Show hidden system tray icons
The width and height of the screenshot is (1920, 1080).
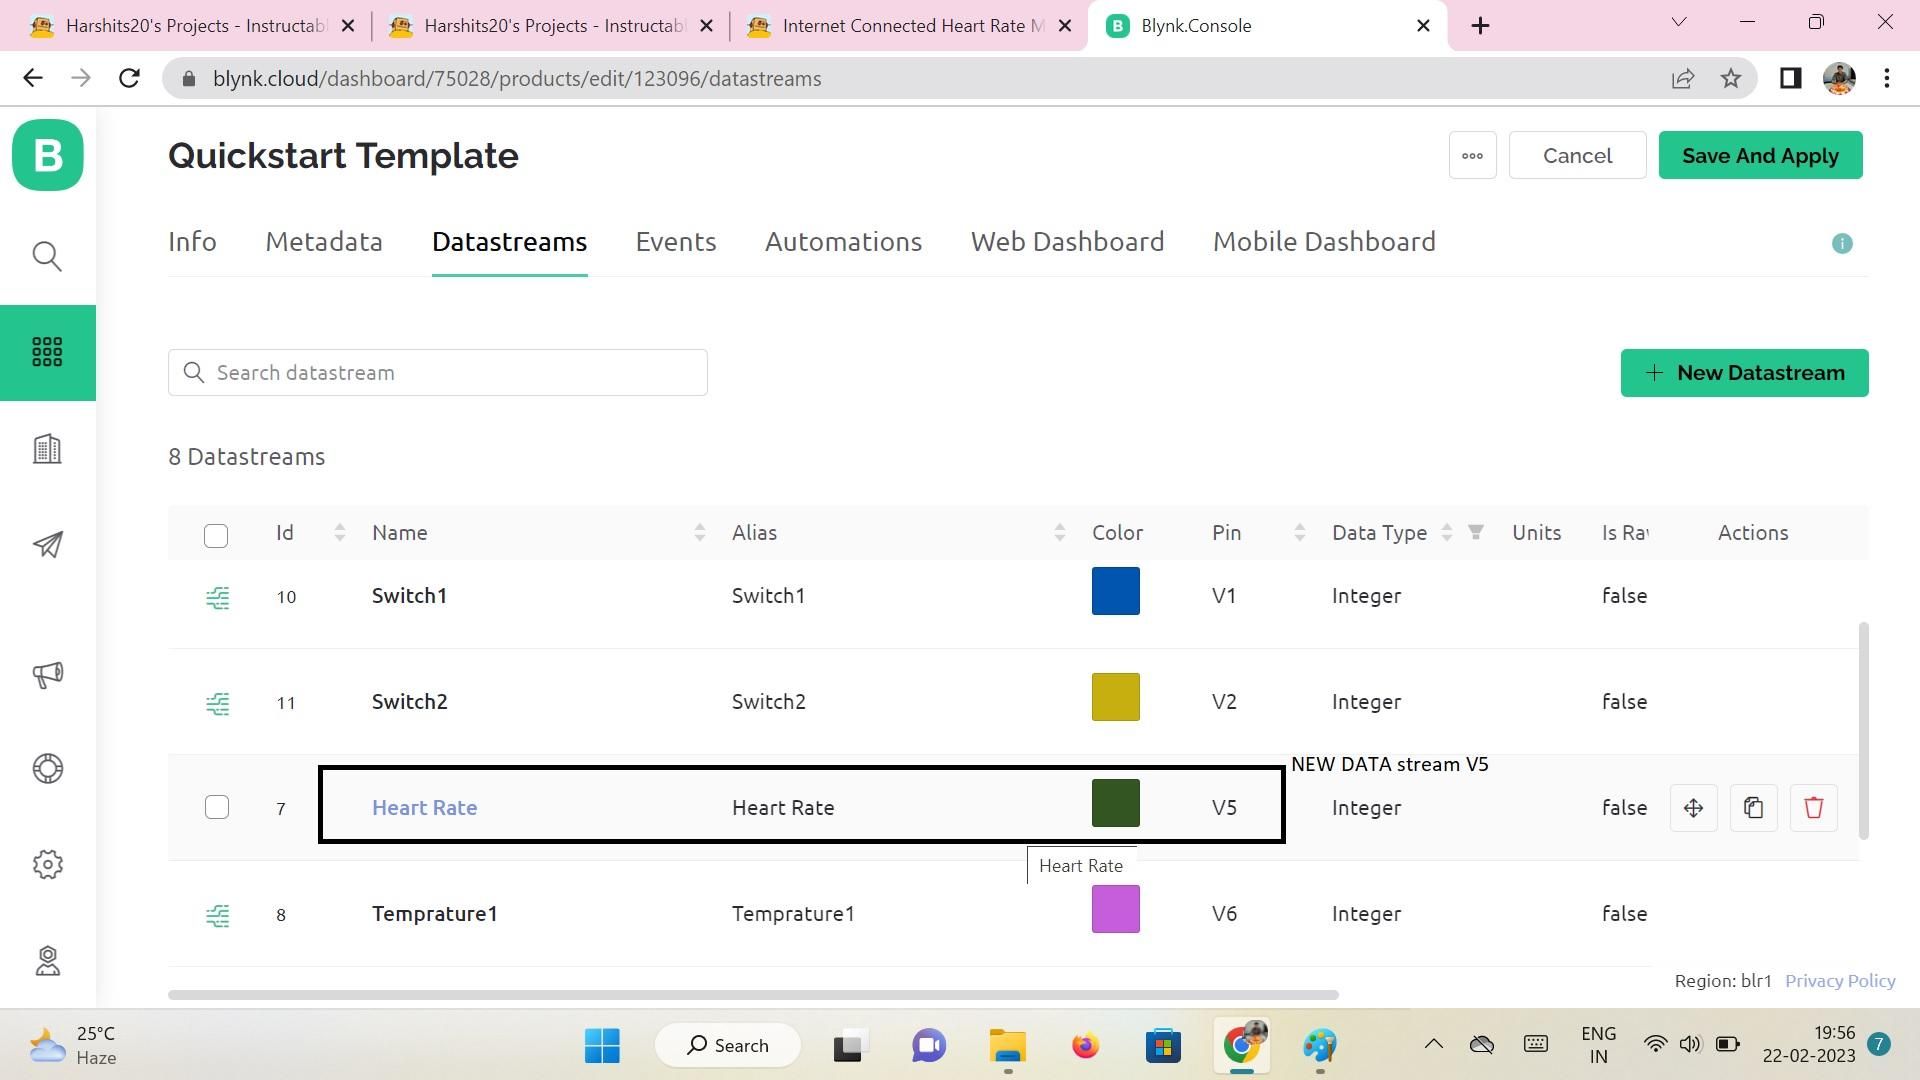[1433, 1045]
